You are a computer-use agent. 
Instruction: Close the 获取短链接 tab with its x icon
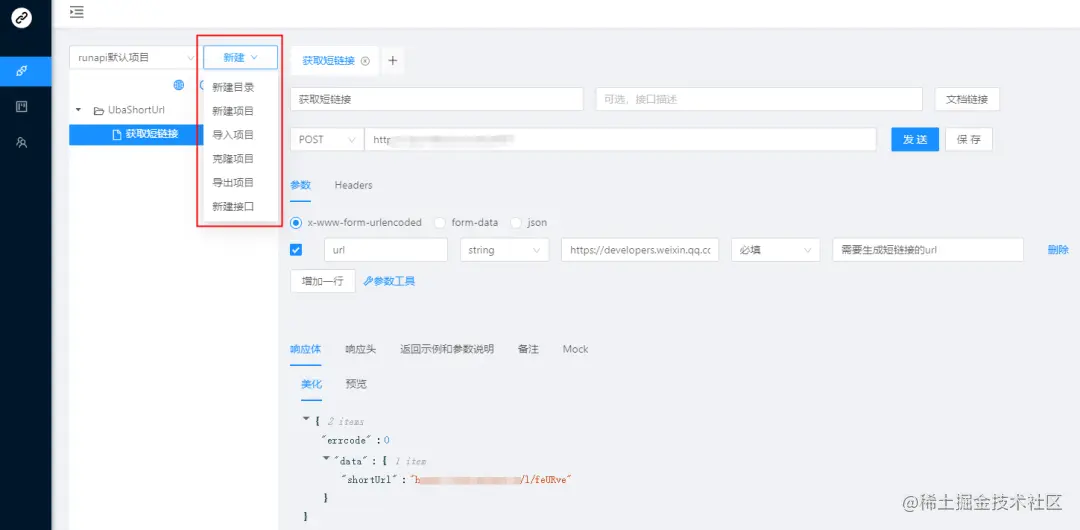tap(365, 61)
